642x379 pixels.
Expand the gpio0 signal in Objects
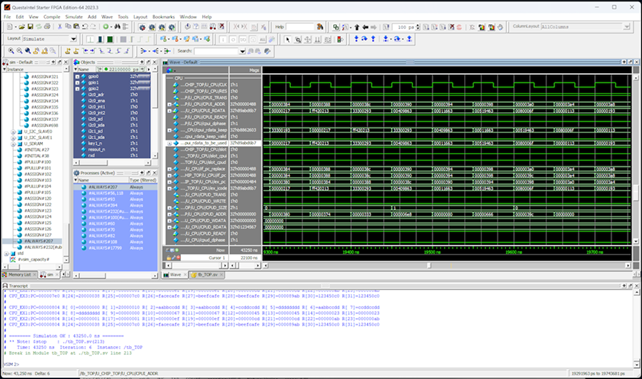pyautogui.click(x=77, y=77)
